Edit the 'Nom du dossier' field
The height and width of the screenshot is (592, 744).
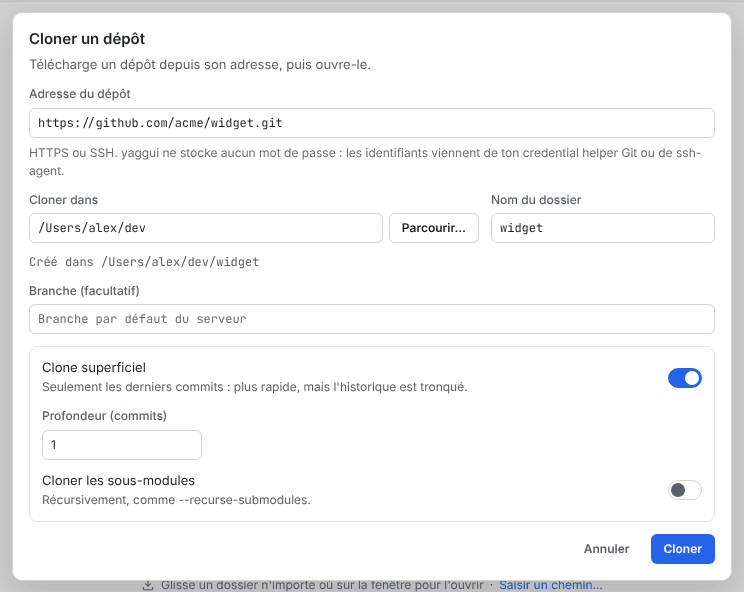click(603, 228)
